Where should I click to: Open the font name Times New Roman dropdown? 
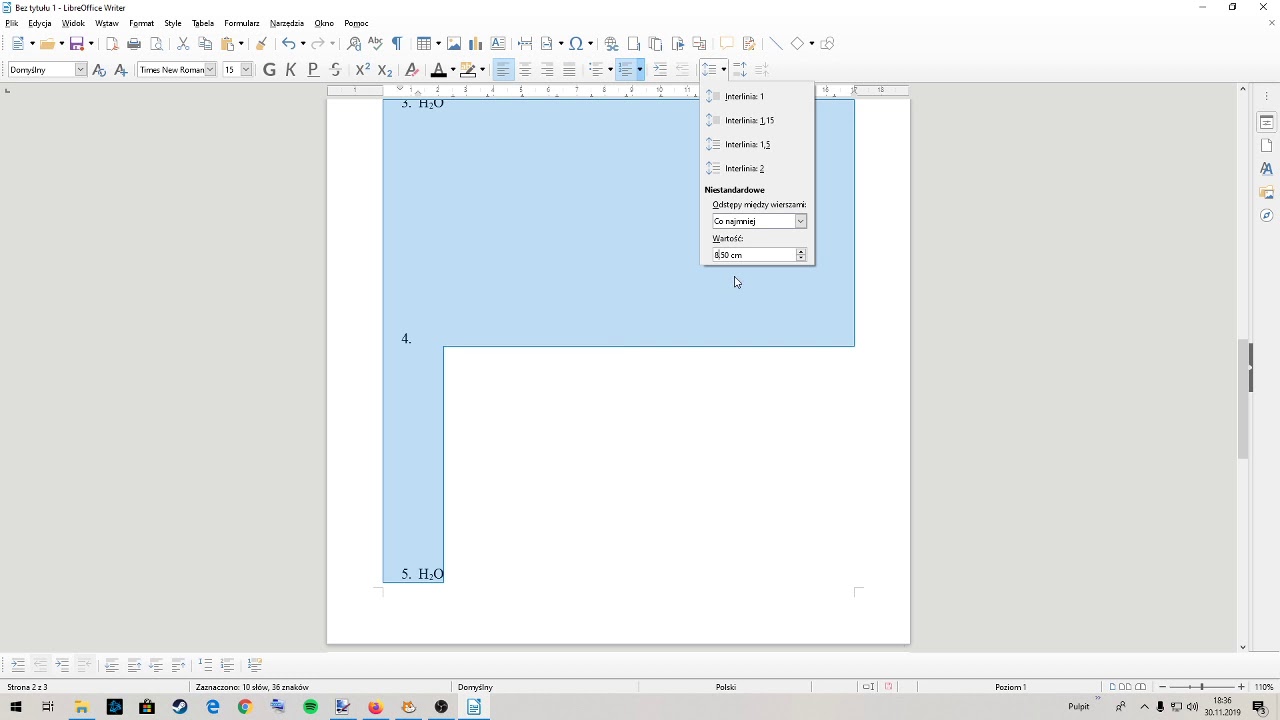click(x=210, y=69)
